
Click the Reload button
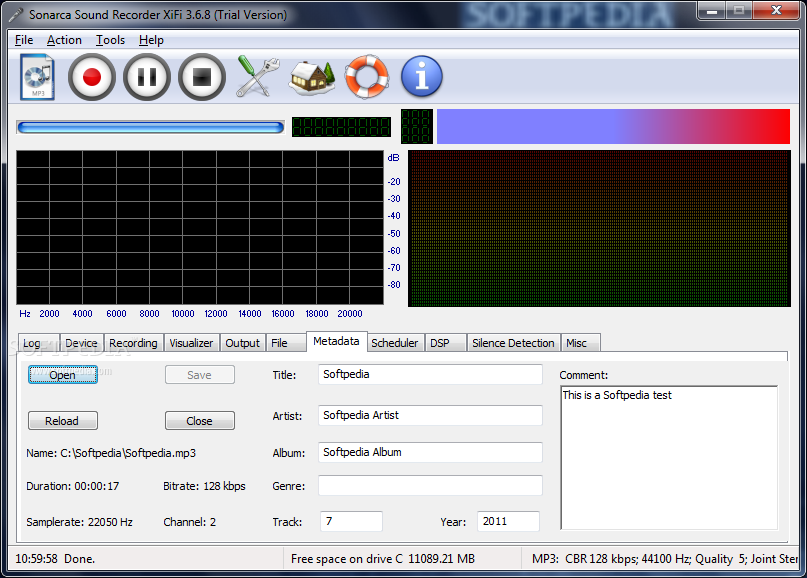(62, 421)
